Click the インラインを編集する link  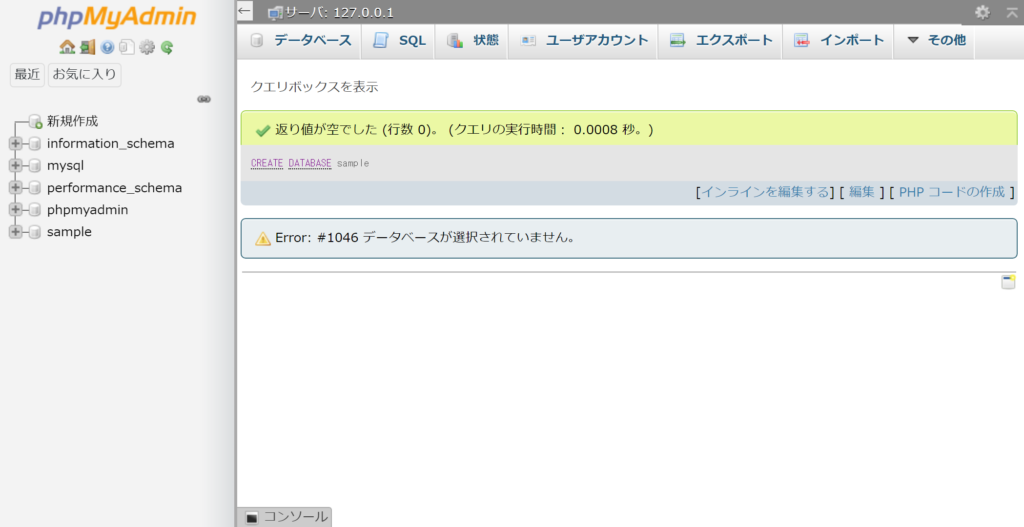coord(765,192)
